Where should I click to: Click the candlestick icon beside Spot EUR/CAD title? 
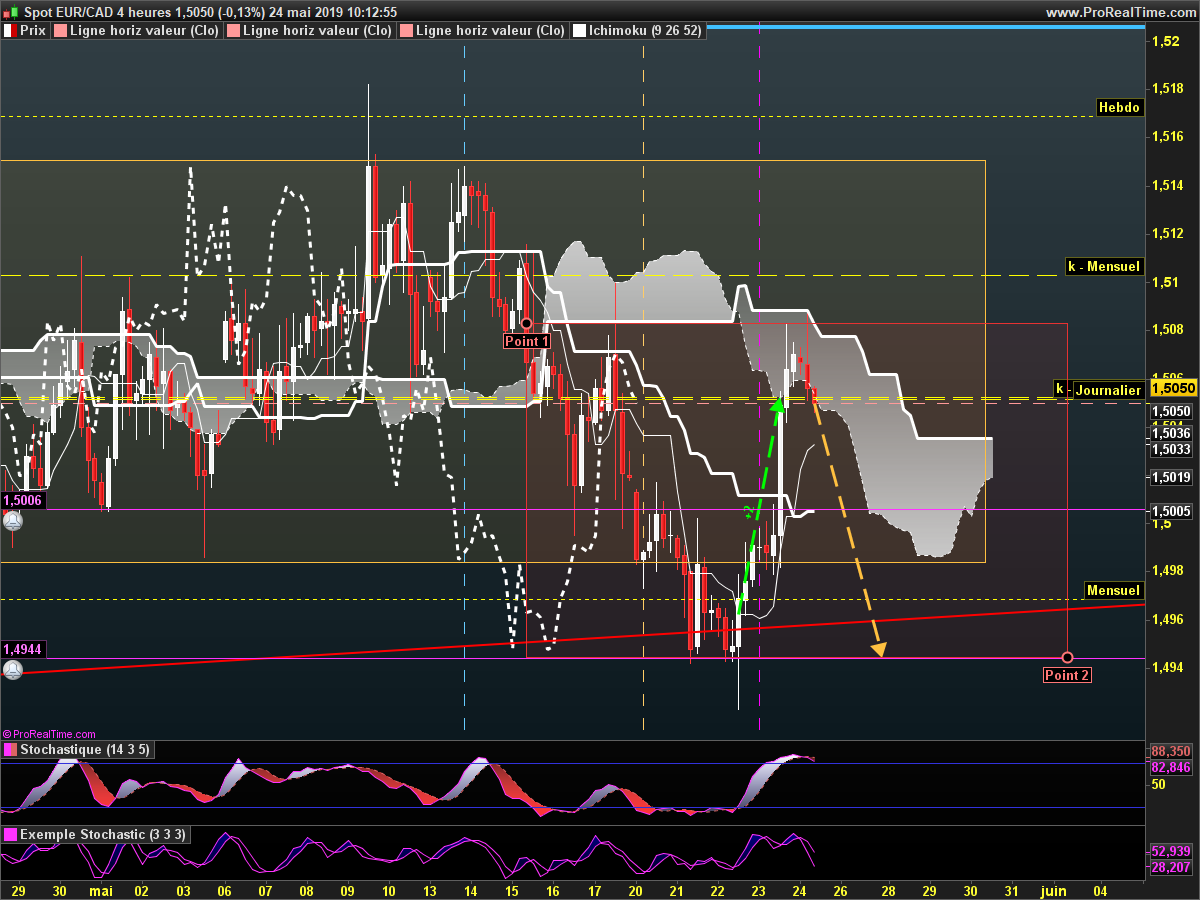pyautogui.click(x=10, y=13)
